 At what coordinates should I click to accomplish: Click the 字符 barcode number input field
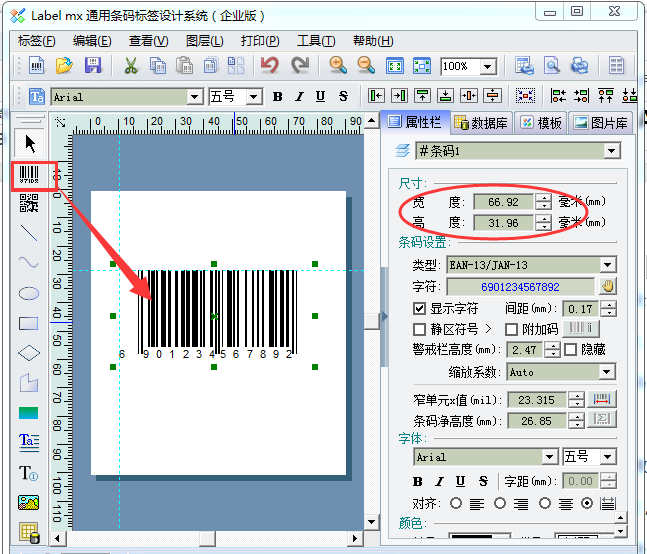(x=520, y=287)
